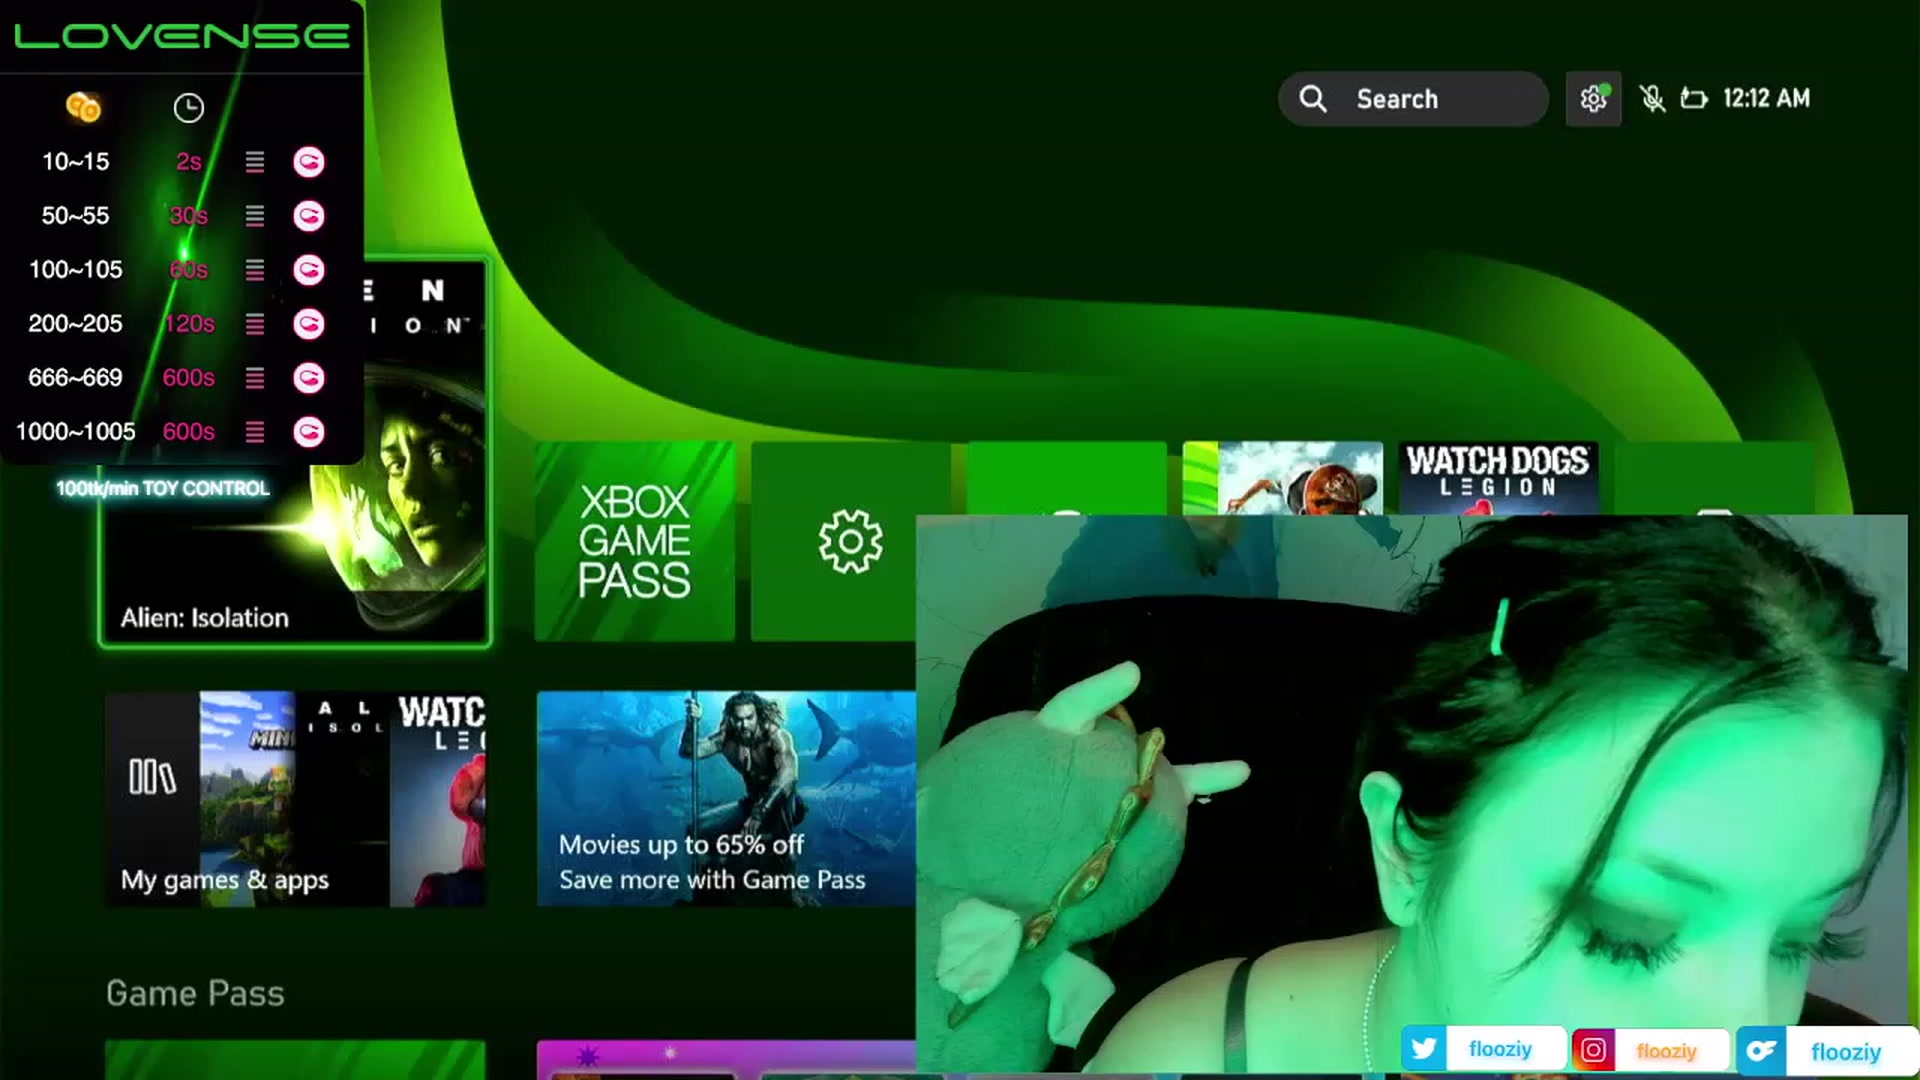Open the Settings gear tile

(850, 541)
